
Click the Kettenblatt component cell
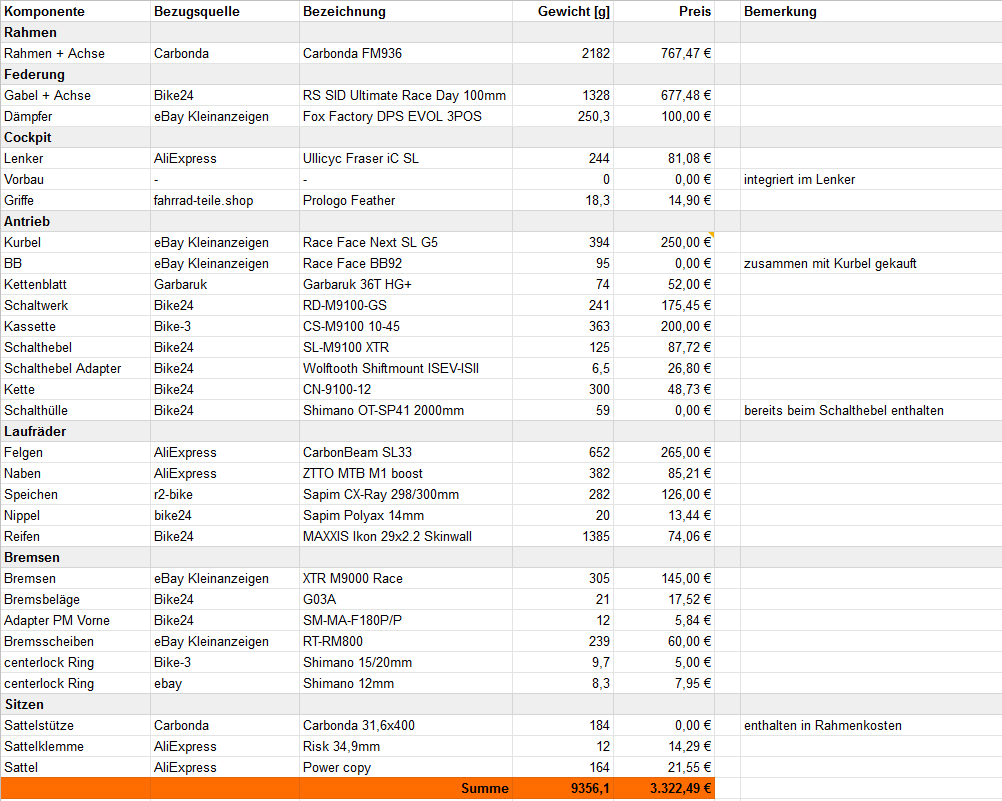point(75,284)
